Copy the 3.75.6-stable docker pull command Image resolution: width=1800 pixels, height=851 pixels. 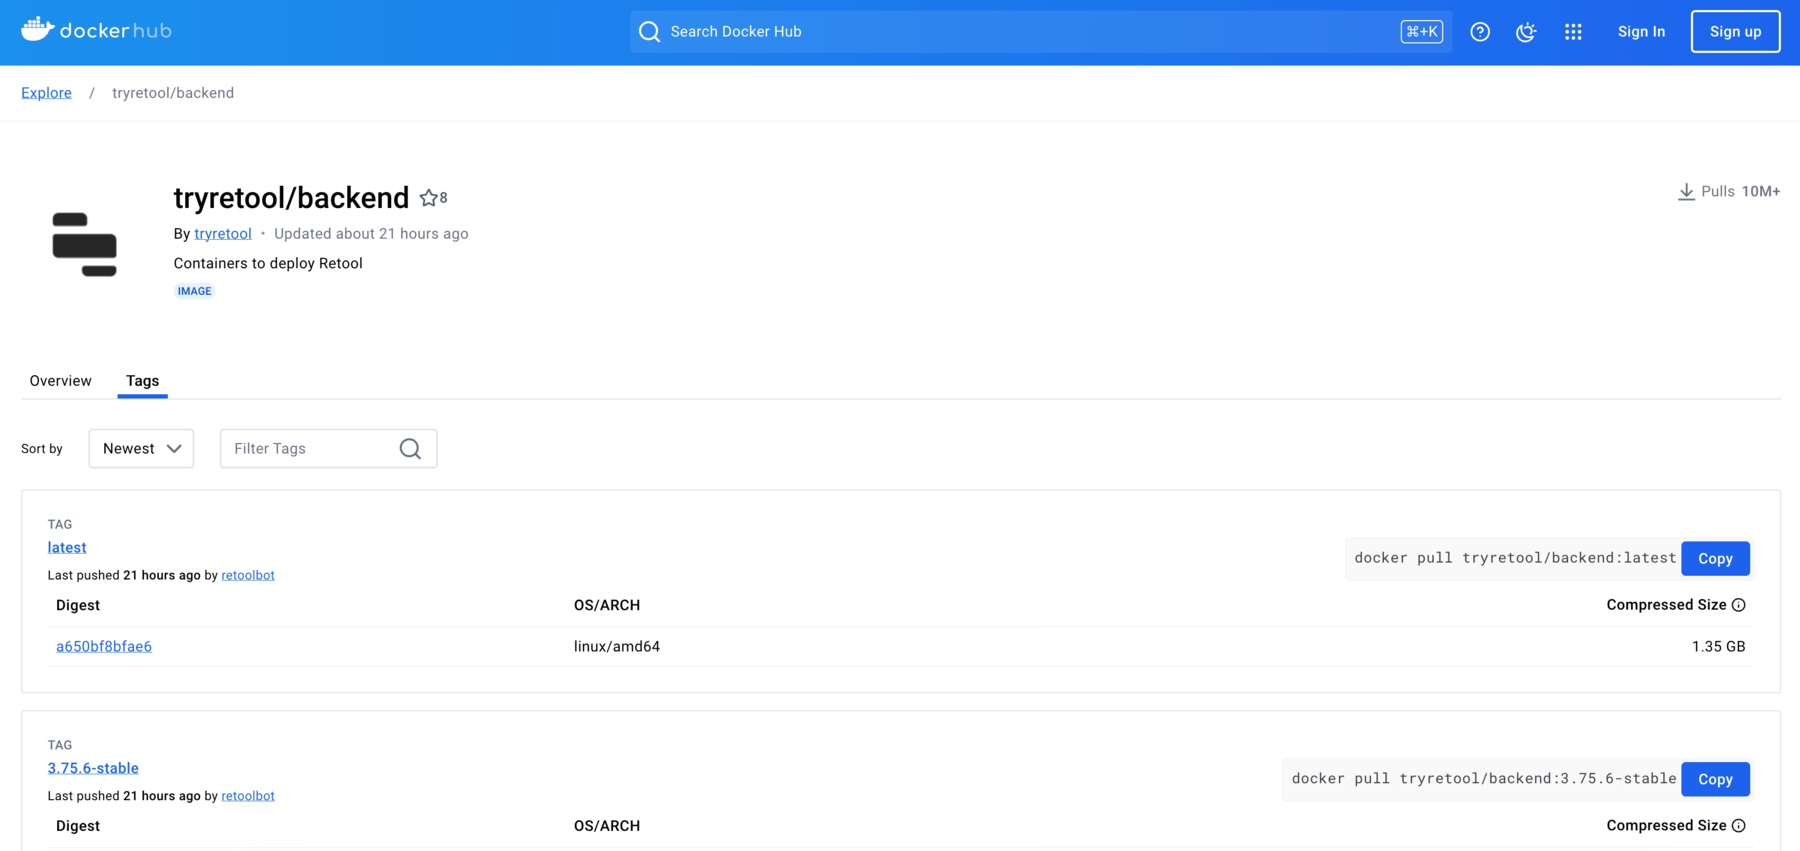pyautogui.click(x=1715, y=780)
